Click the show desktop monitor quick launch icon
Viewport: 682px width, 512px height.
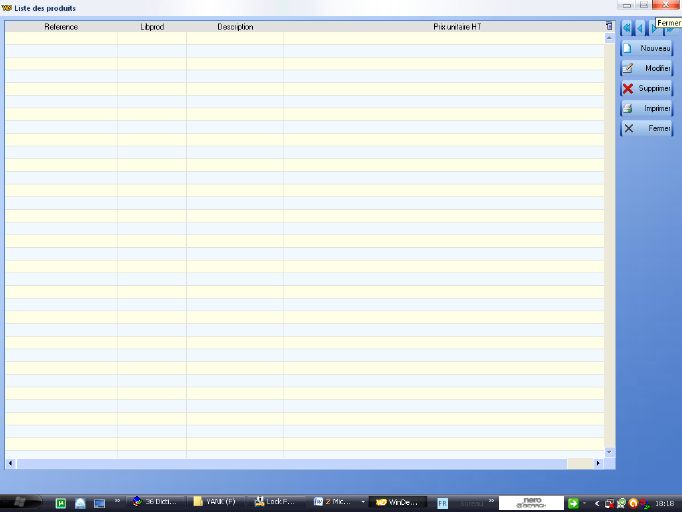[100, 503]
